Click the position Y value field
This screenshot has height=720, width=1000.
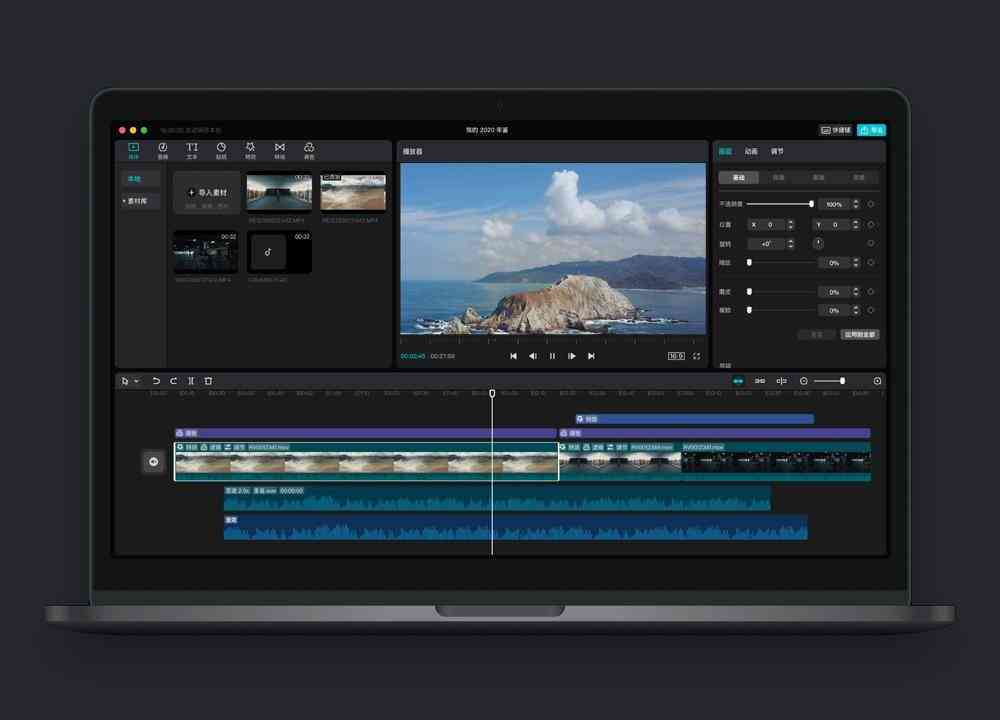pyautogui.click(x=832, y=224)
